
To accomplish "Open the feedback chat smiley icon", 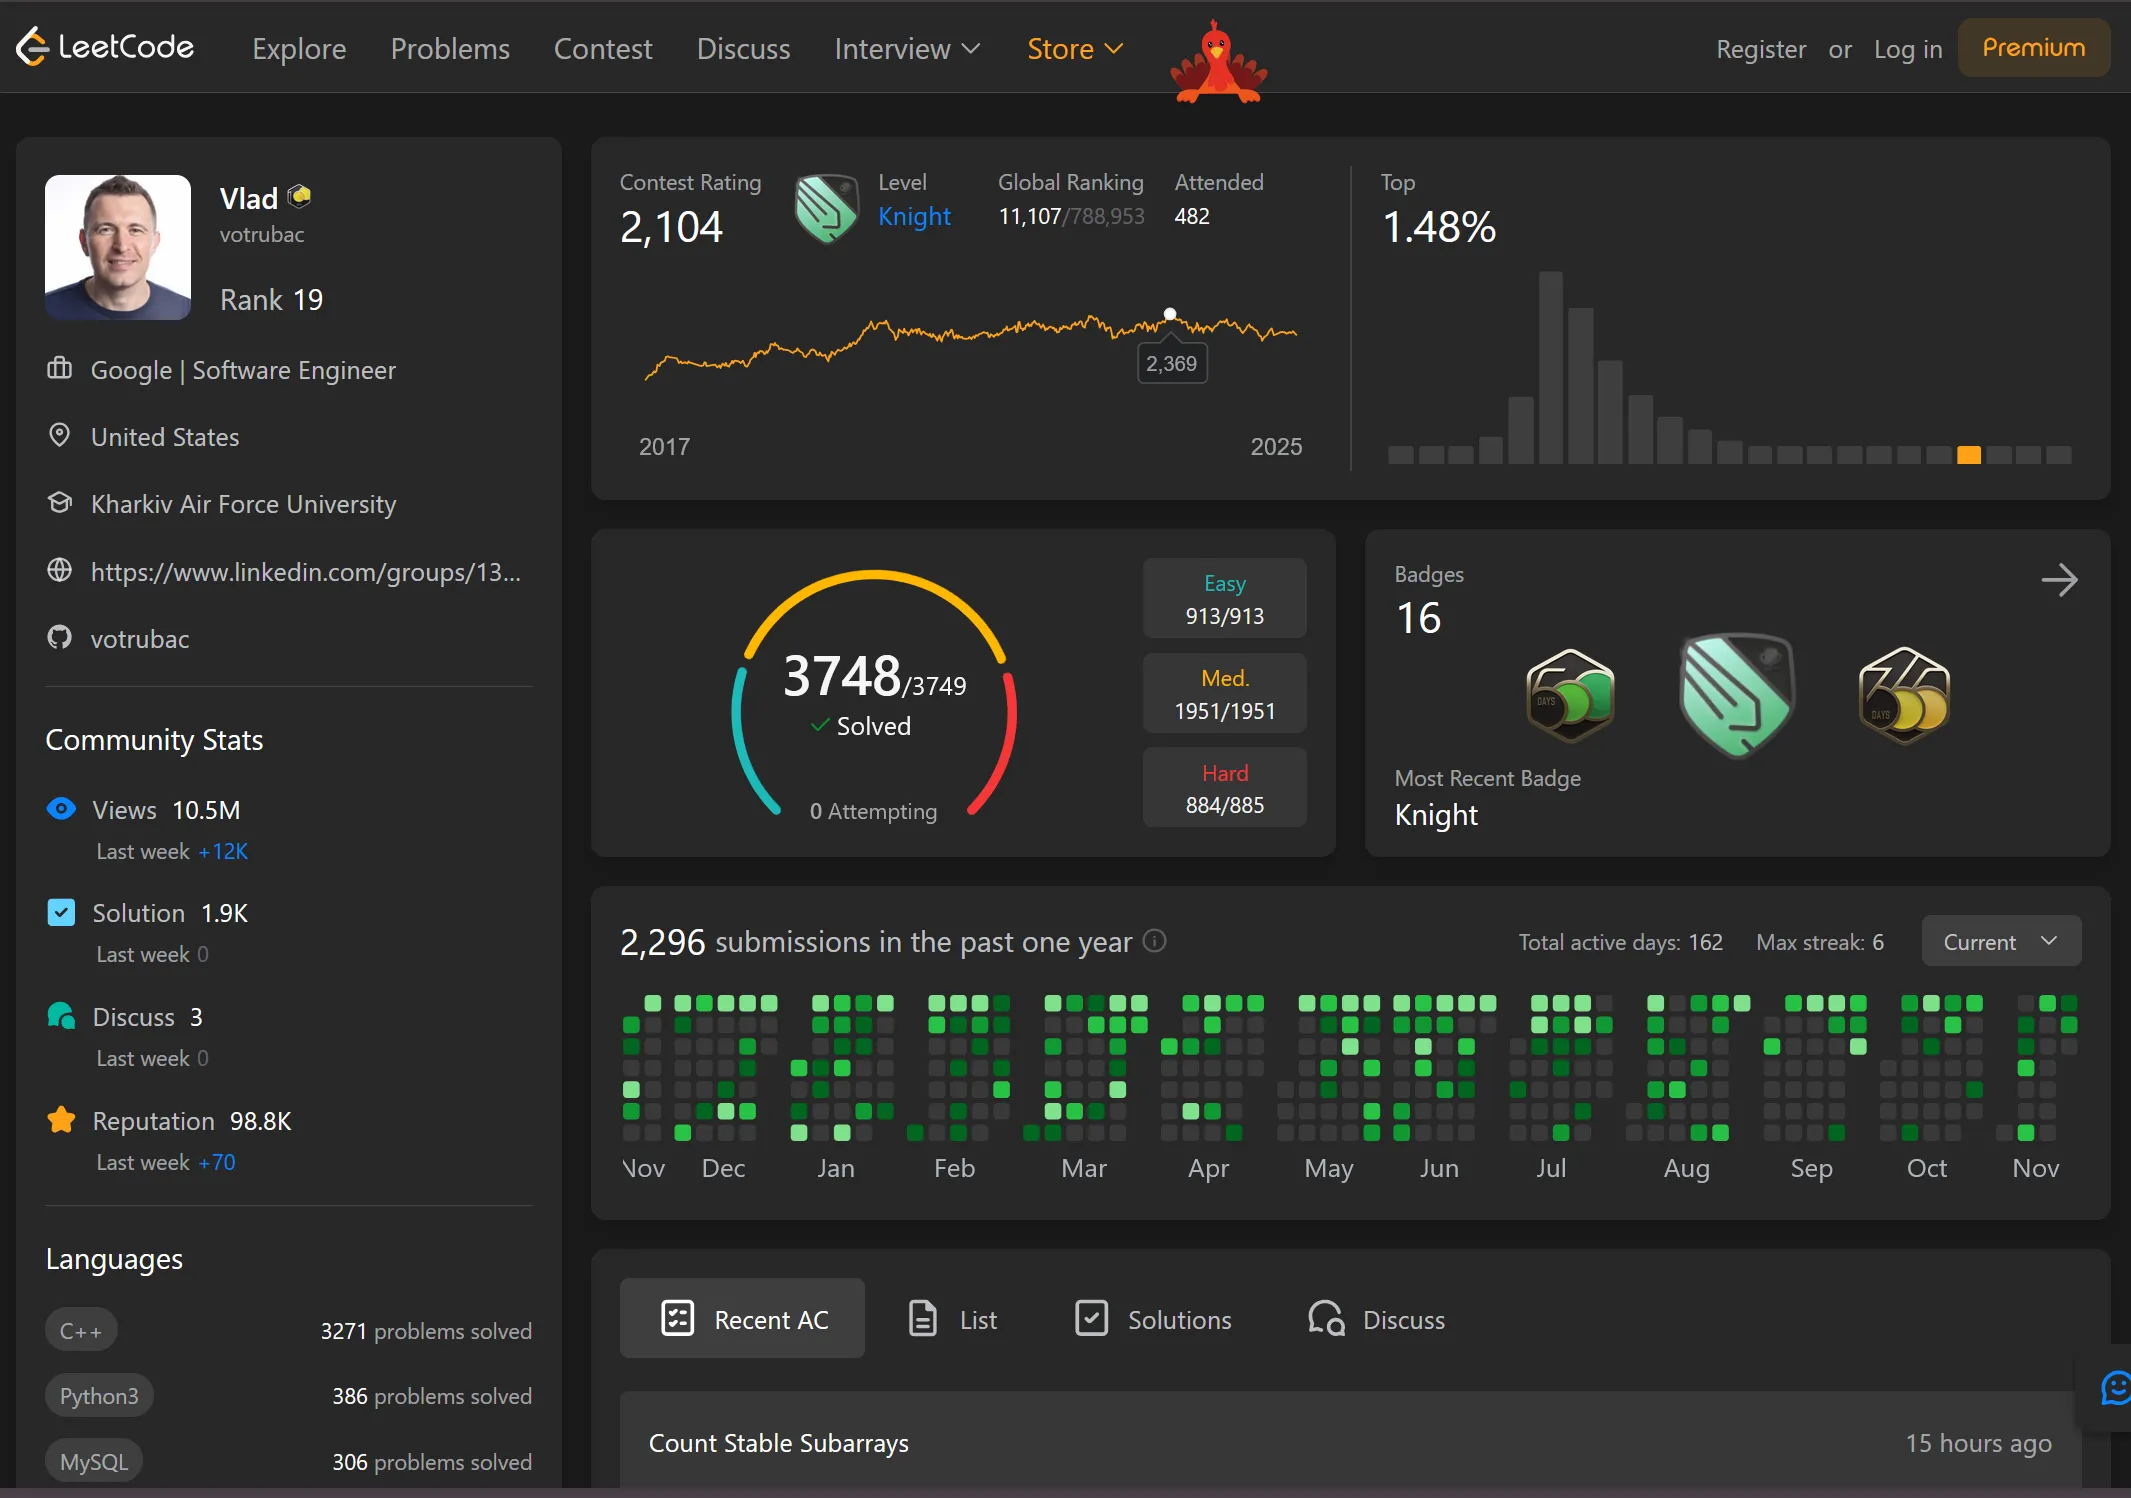I will pos(2115,1387).
